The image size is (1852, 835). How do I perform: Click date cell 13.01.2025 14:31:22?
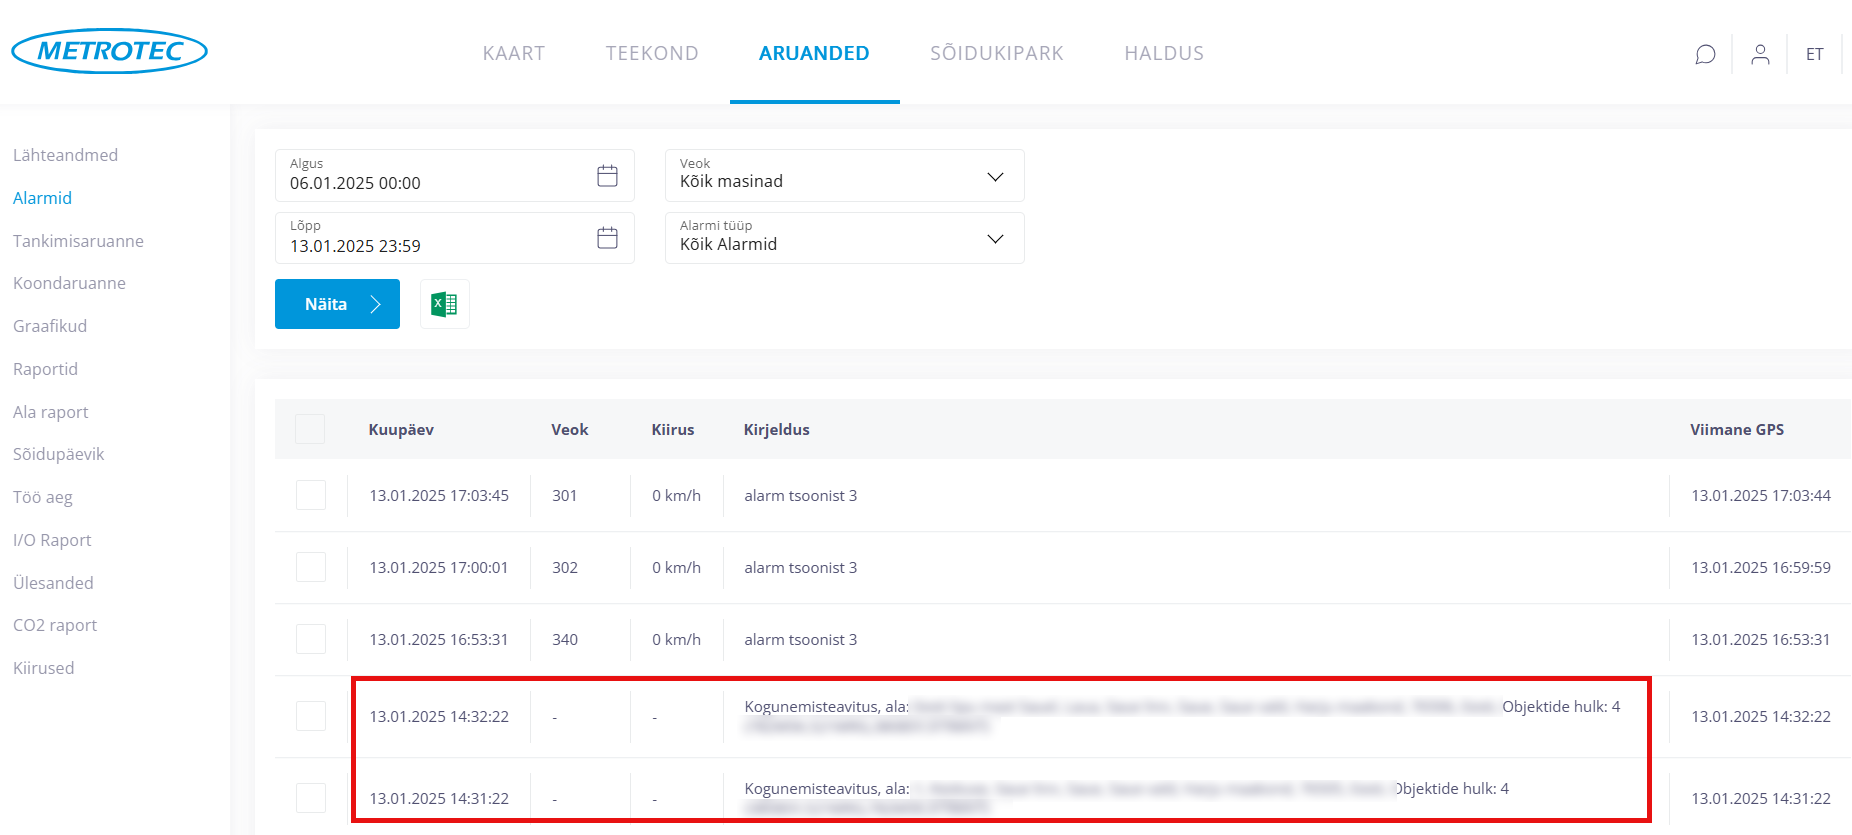[x=439, y=798]
